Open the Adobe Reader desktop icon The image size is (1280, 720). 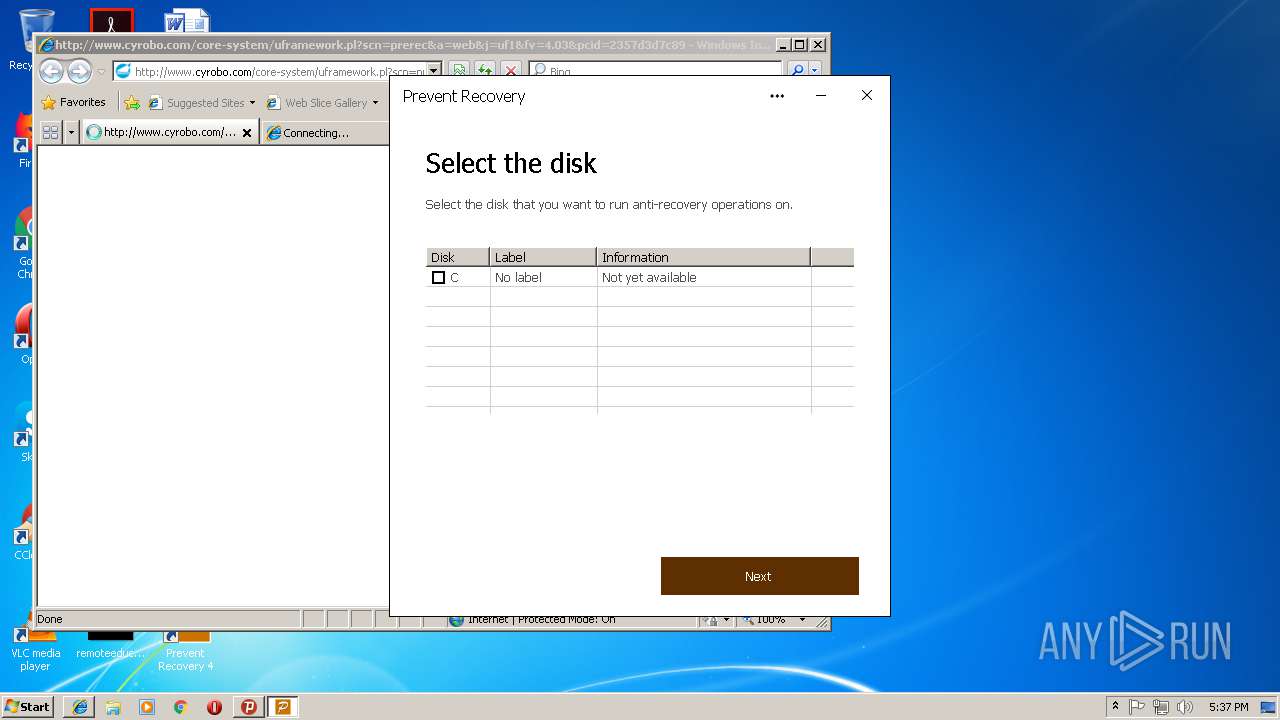(x=111, y=20)
